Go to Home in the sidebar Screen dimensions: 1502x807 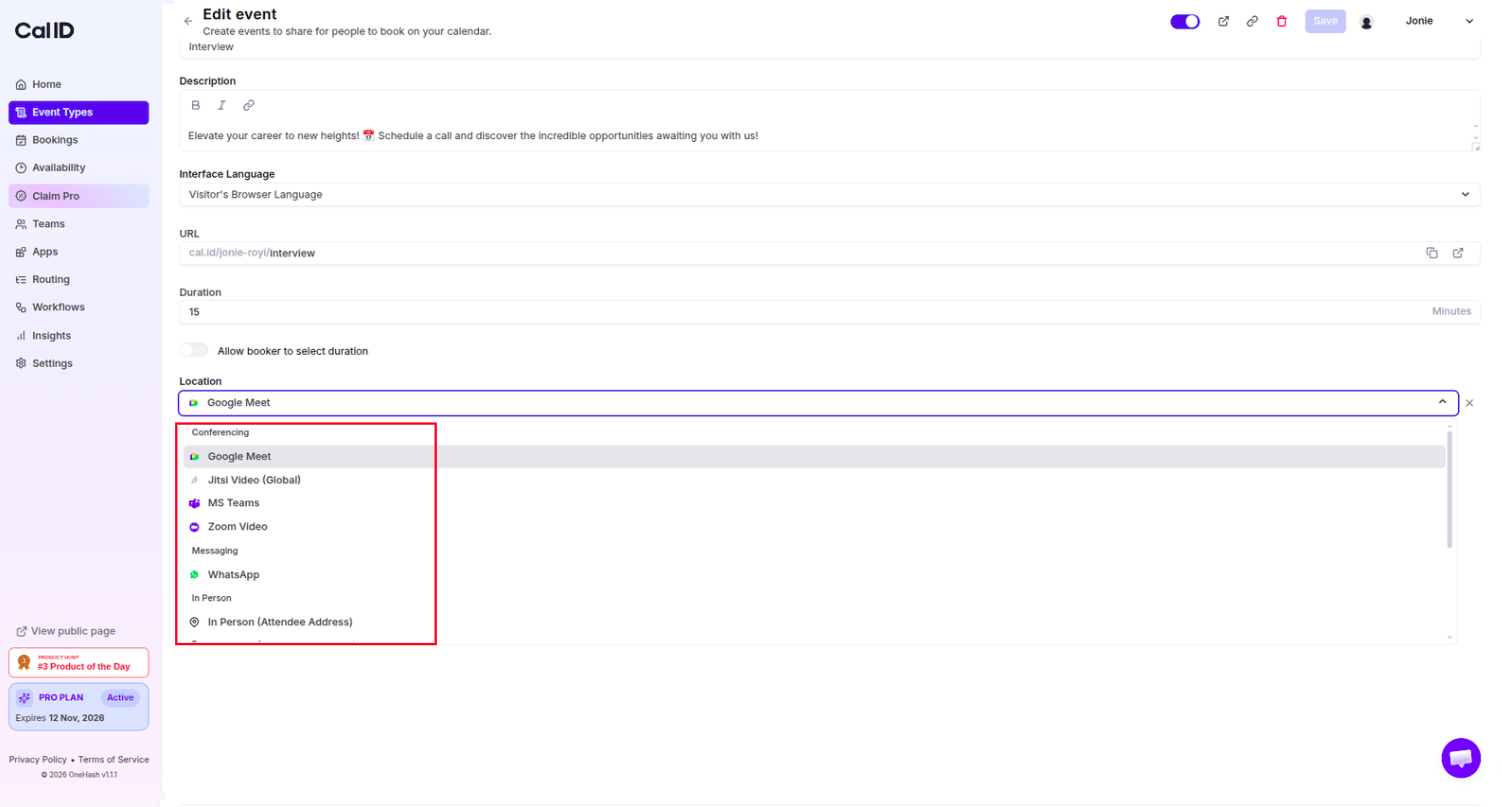79,84
